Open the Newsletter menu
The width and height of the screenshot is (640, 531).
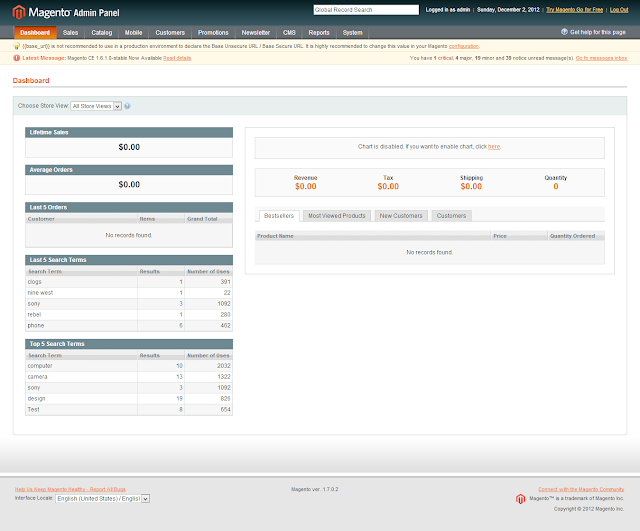point(256,33)
